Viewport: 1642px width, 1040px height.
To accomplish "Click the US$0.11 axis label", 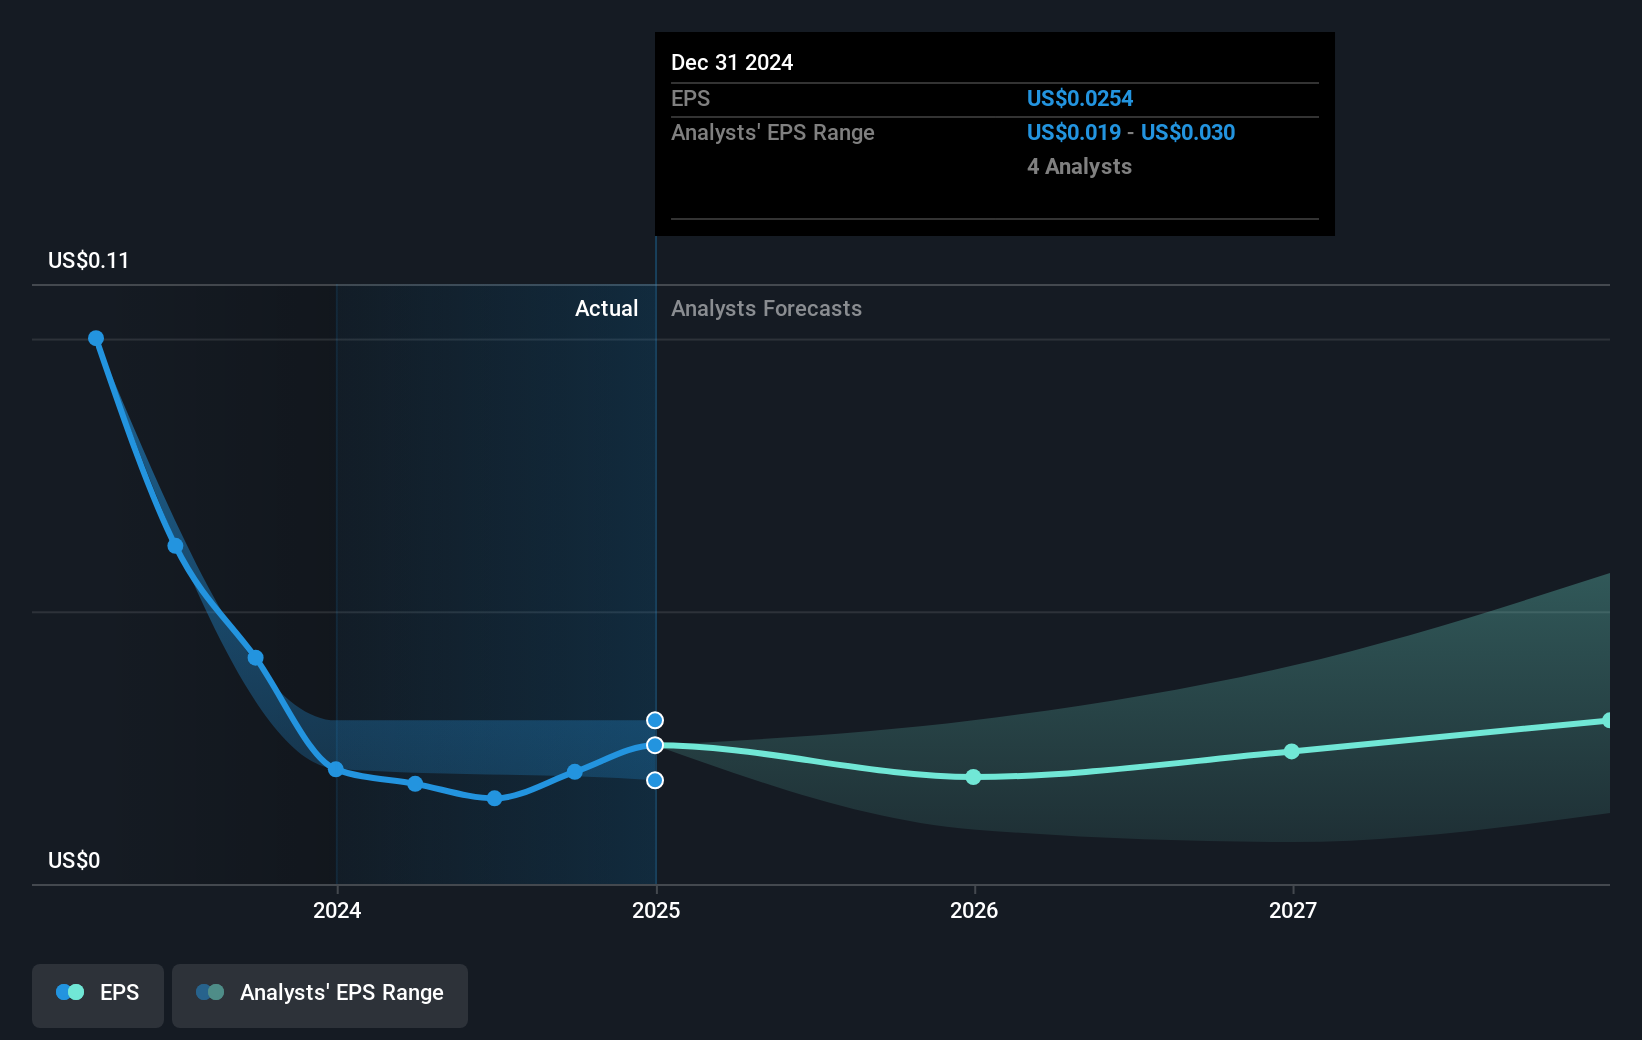I will 87,260.
